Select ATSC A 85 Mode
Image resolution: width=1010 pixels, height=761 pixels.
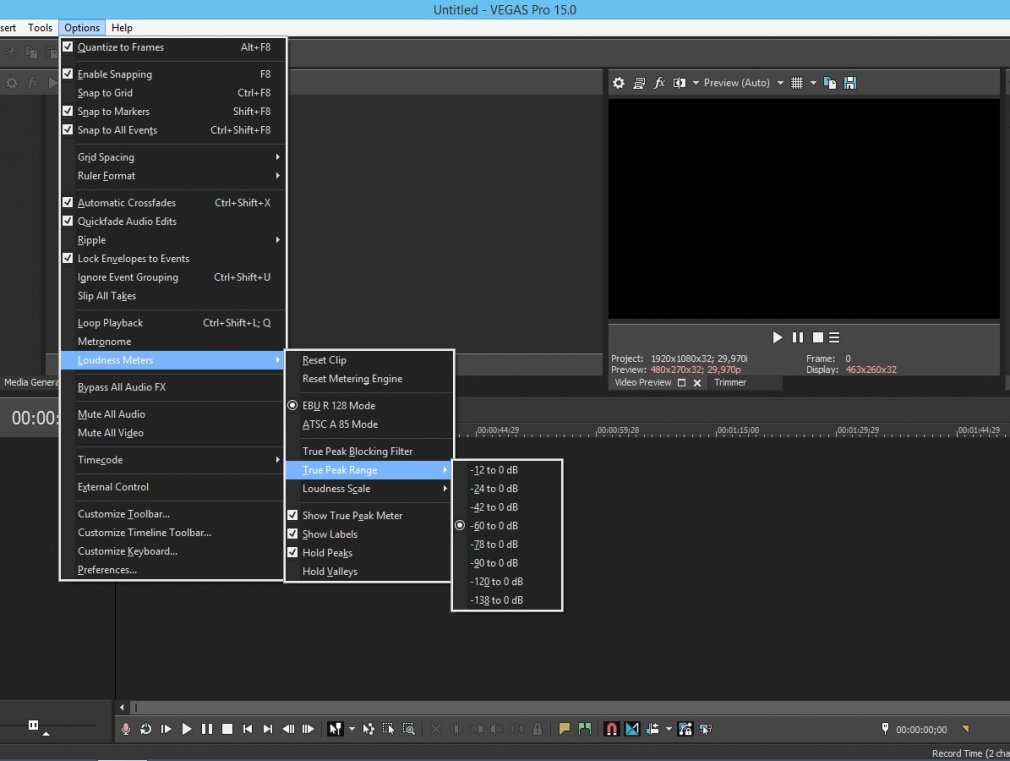point(369,425)
